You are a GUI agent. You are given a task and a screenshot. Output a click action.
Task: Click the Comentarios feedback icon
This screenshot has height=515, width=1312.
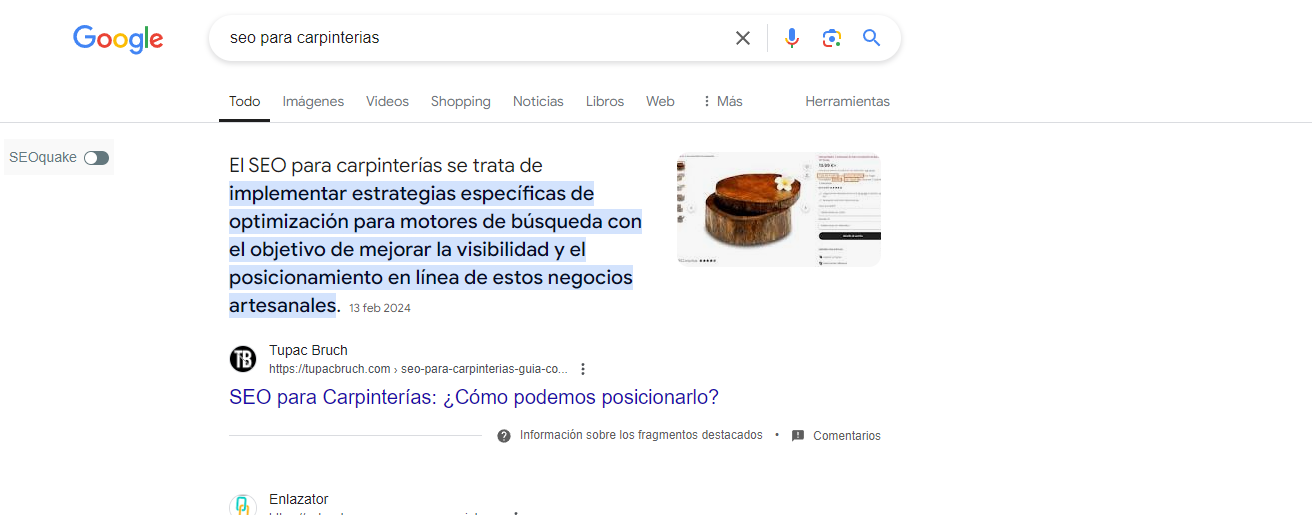tap(798, 436)
